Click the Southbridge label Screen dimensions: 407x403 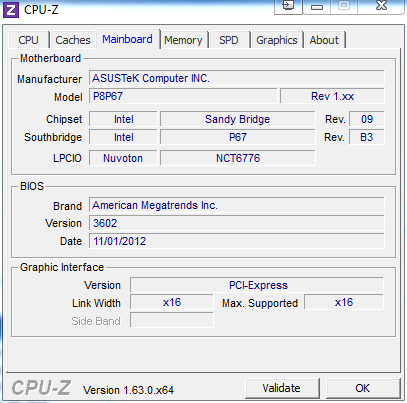[x=53, y=137]
